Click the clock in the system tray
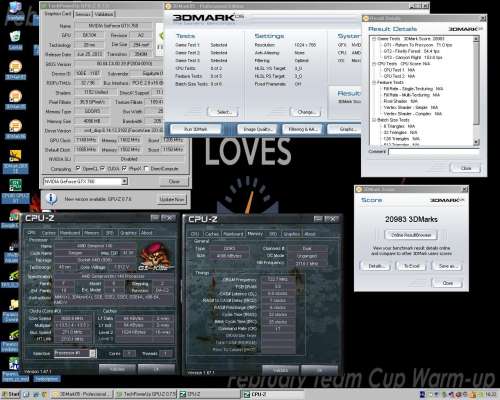Screen dimensions: 500x400 (x=491, y=395)
